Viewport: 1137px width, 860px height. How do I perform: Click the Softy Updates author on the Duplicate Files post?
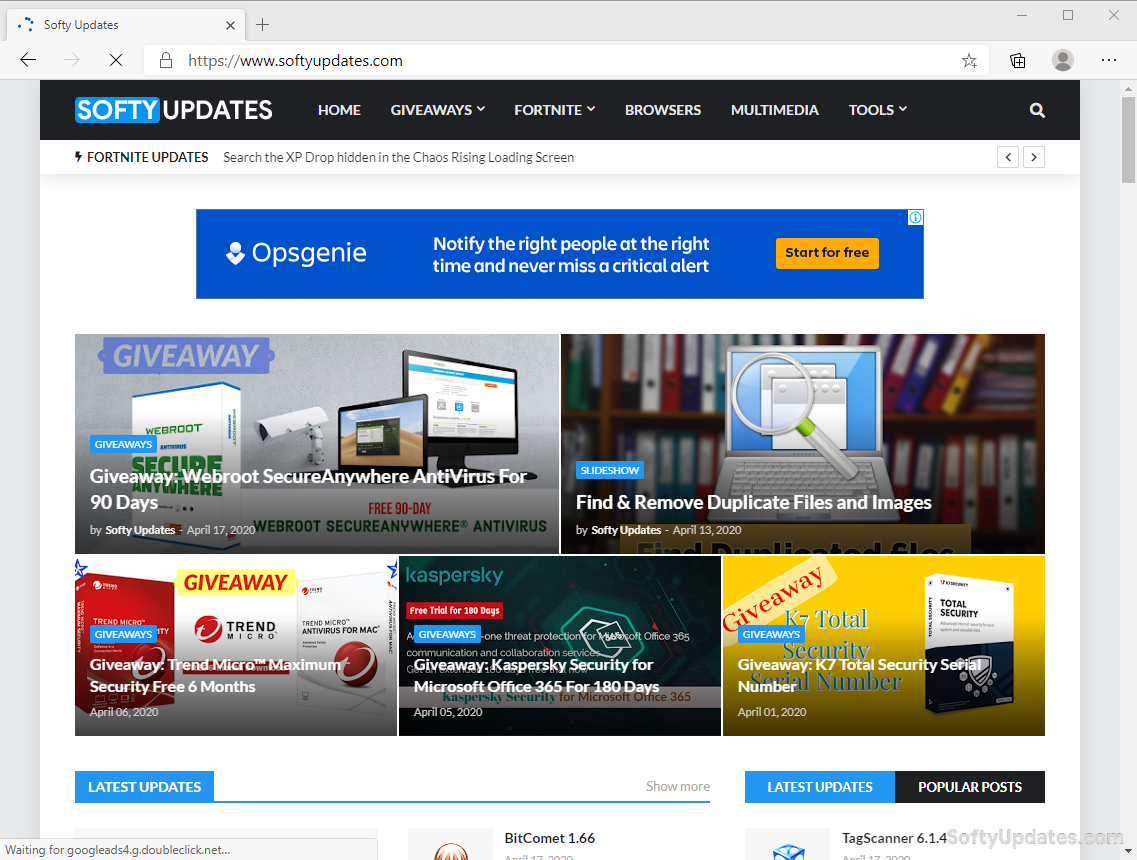click(626, 530)
